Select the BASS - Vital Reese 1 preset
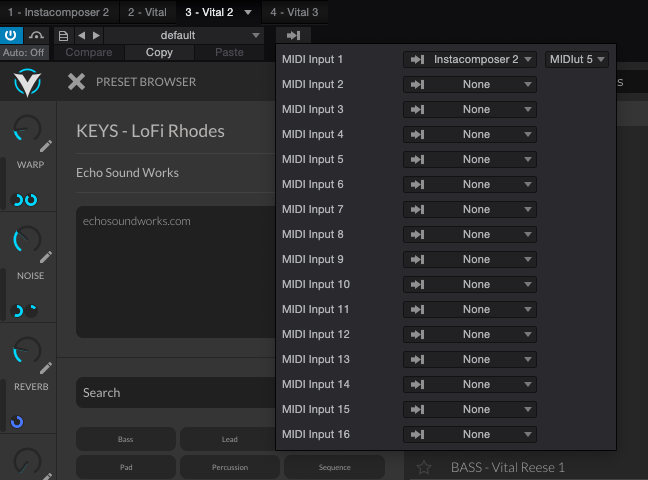 click(507, 468)
